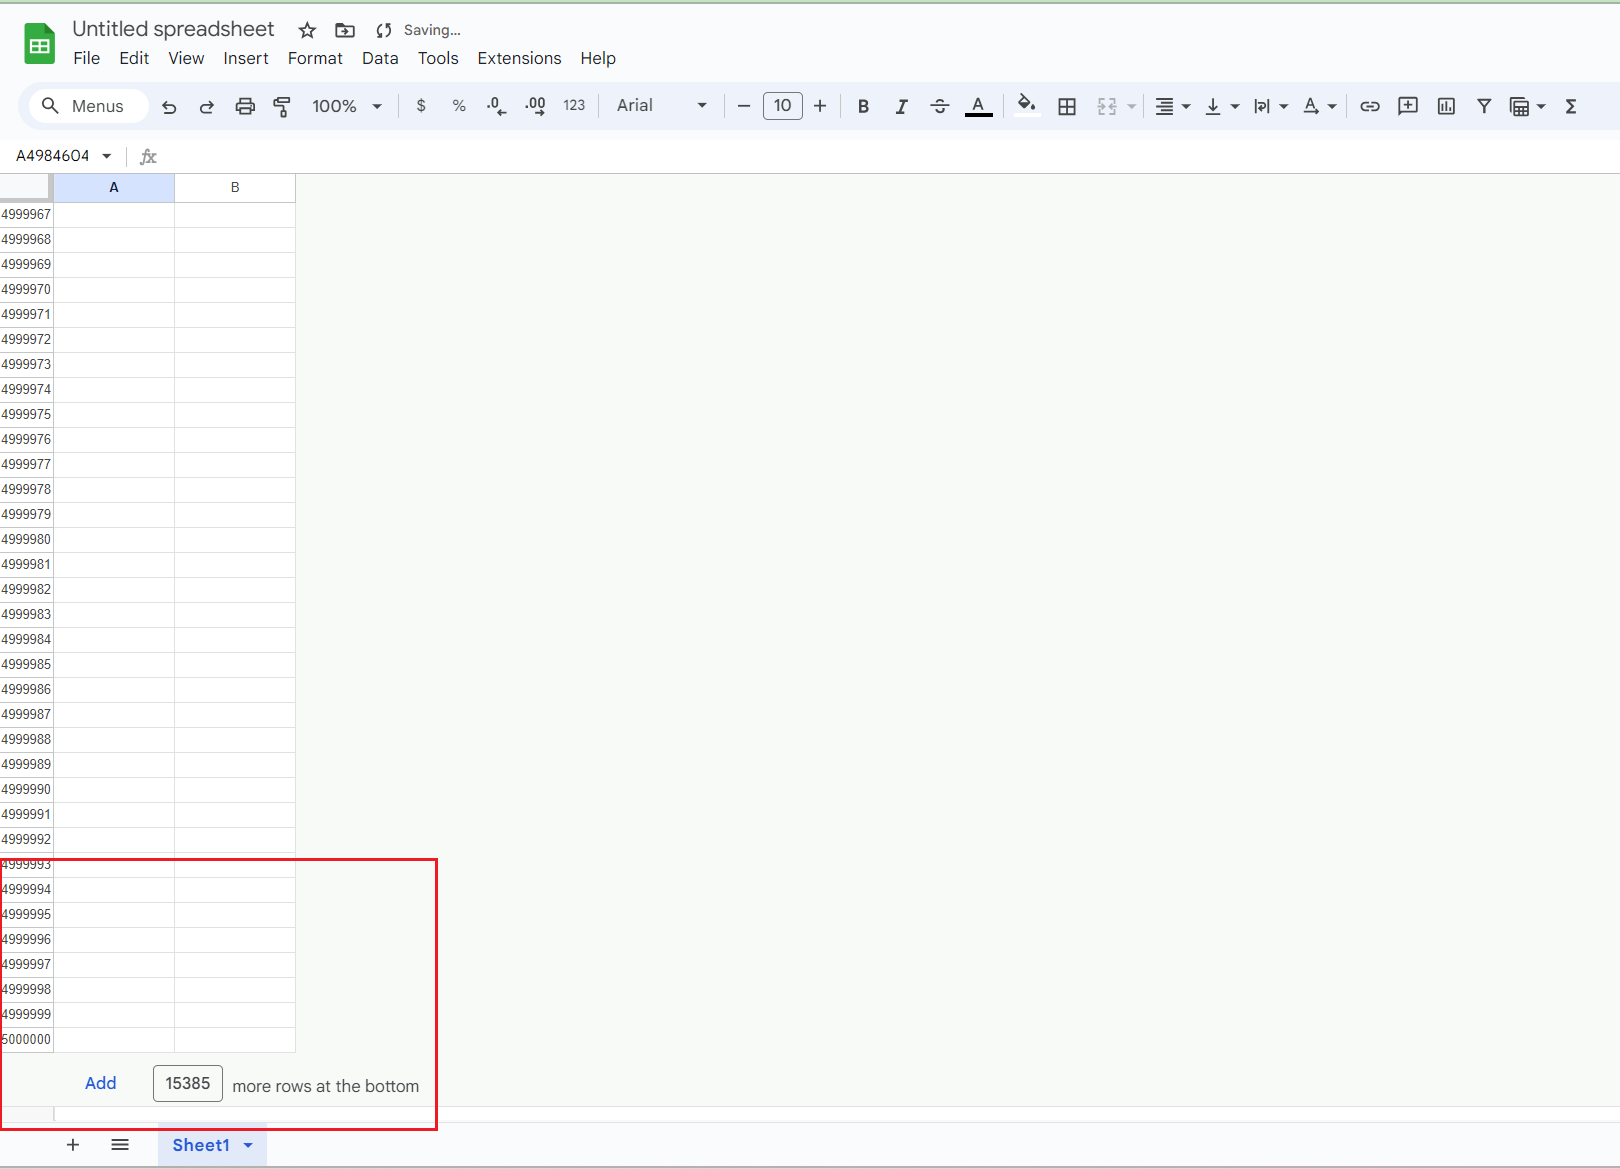This screenshot has width=1620, height=1169.
Task: Click the print icon
Action: pos(245,106)
